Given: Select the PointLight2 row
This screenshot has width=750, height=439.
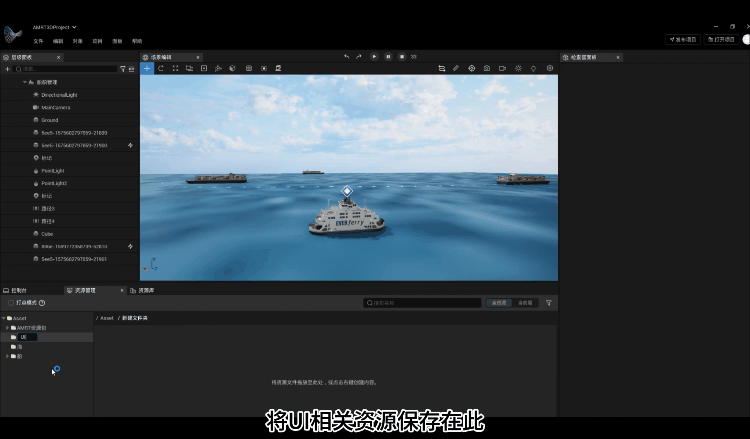Looking at the screenshot, I should [70, 183].
